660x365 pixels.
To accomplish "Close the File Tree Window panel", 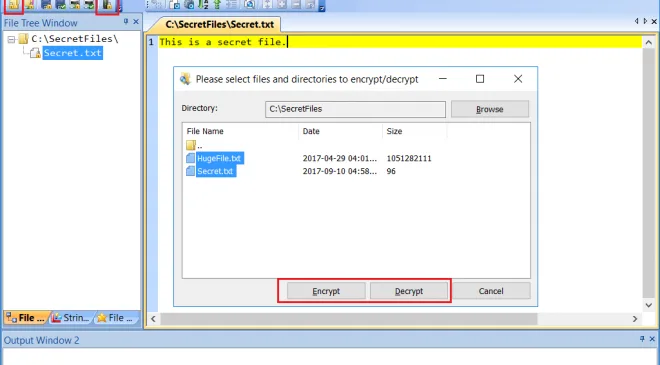I will 136,21.
